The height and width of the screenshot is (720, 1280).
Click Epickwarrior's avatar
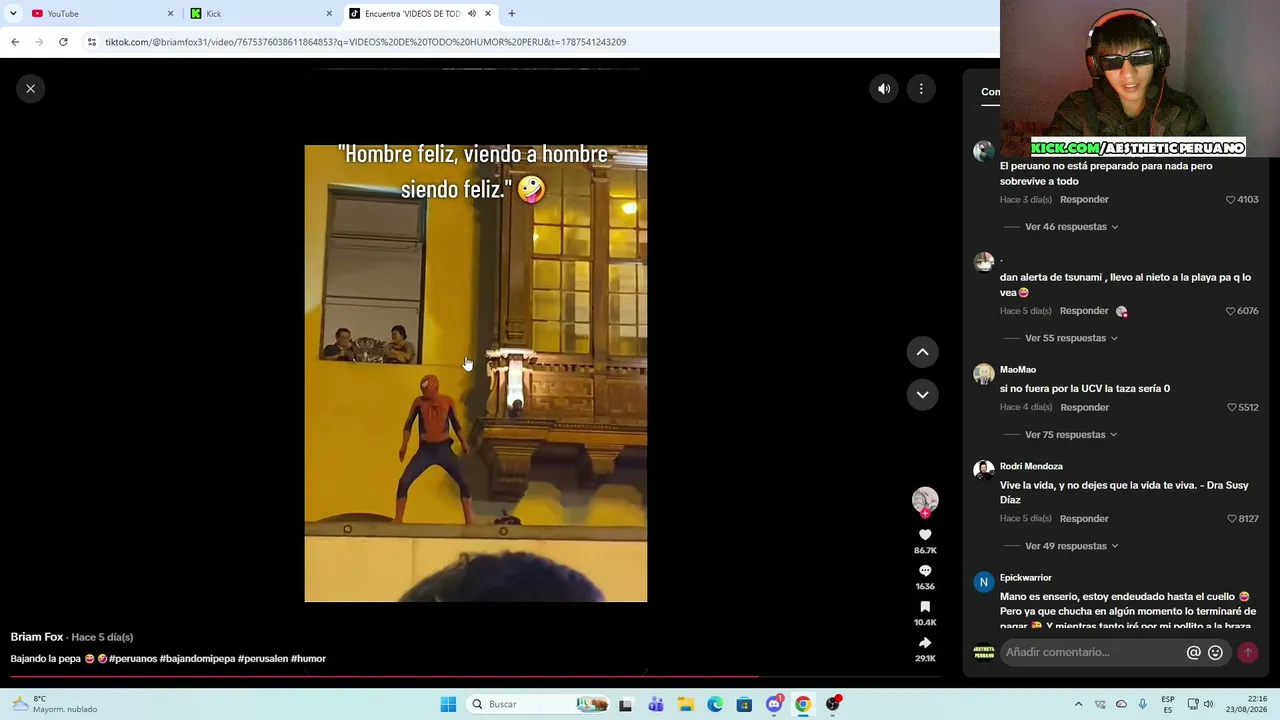[984, 582]
